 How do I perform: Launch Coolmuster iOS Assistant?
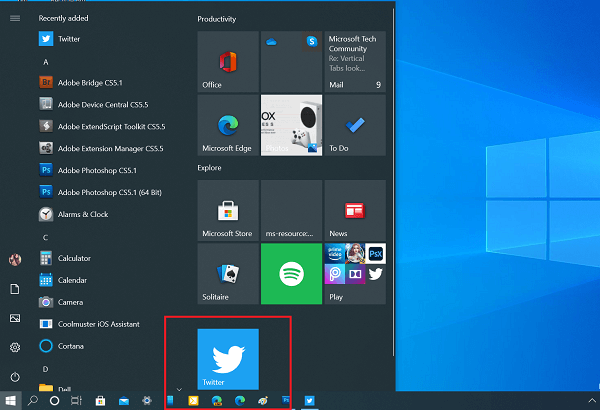[x=90, y=324]
